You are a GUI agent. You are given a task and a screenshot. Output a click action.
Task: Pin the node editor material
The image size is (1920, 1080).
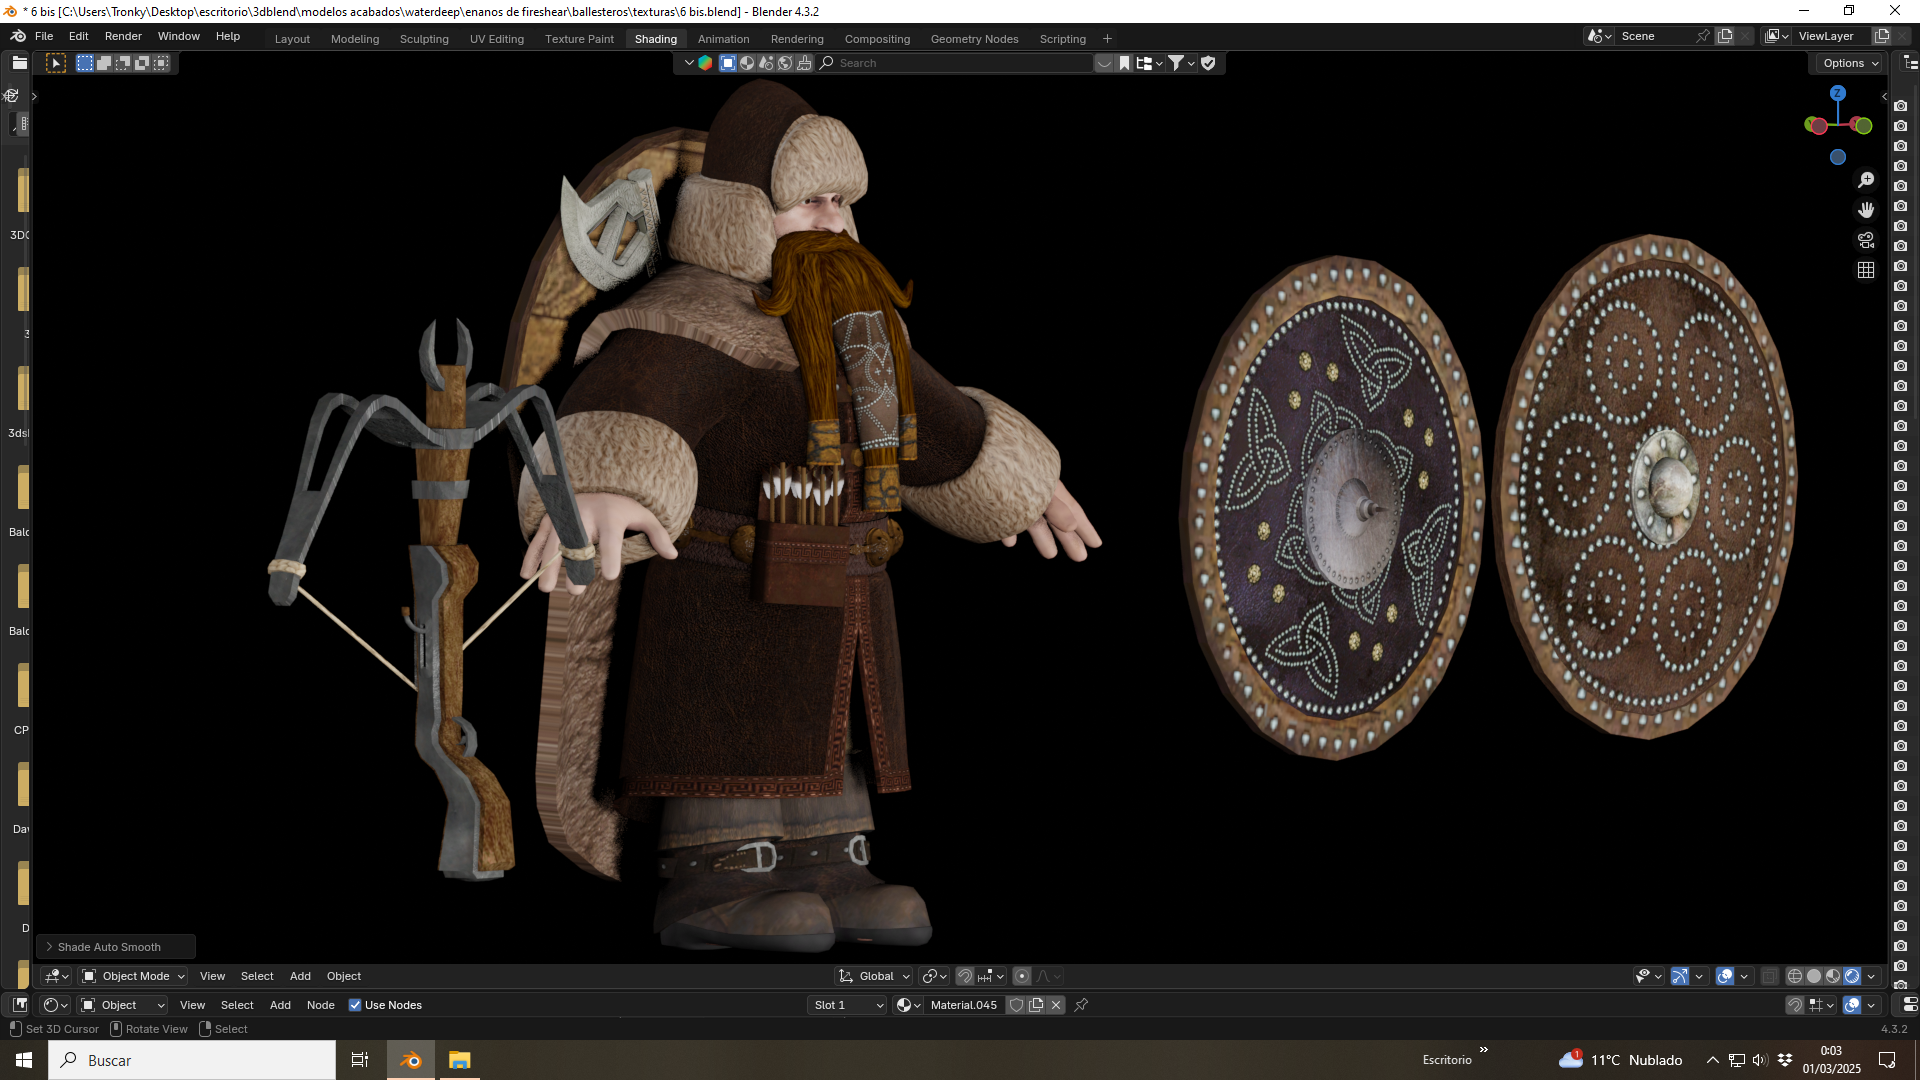tap(1081, 1005)
